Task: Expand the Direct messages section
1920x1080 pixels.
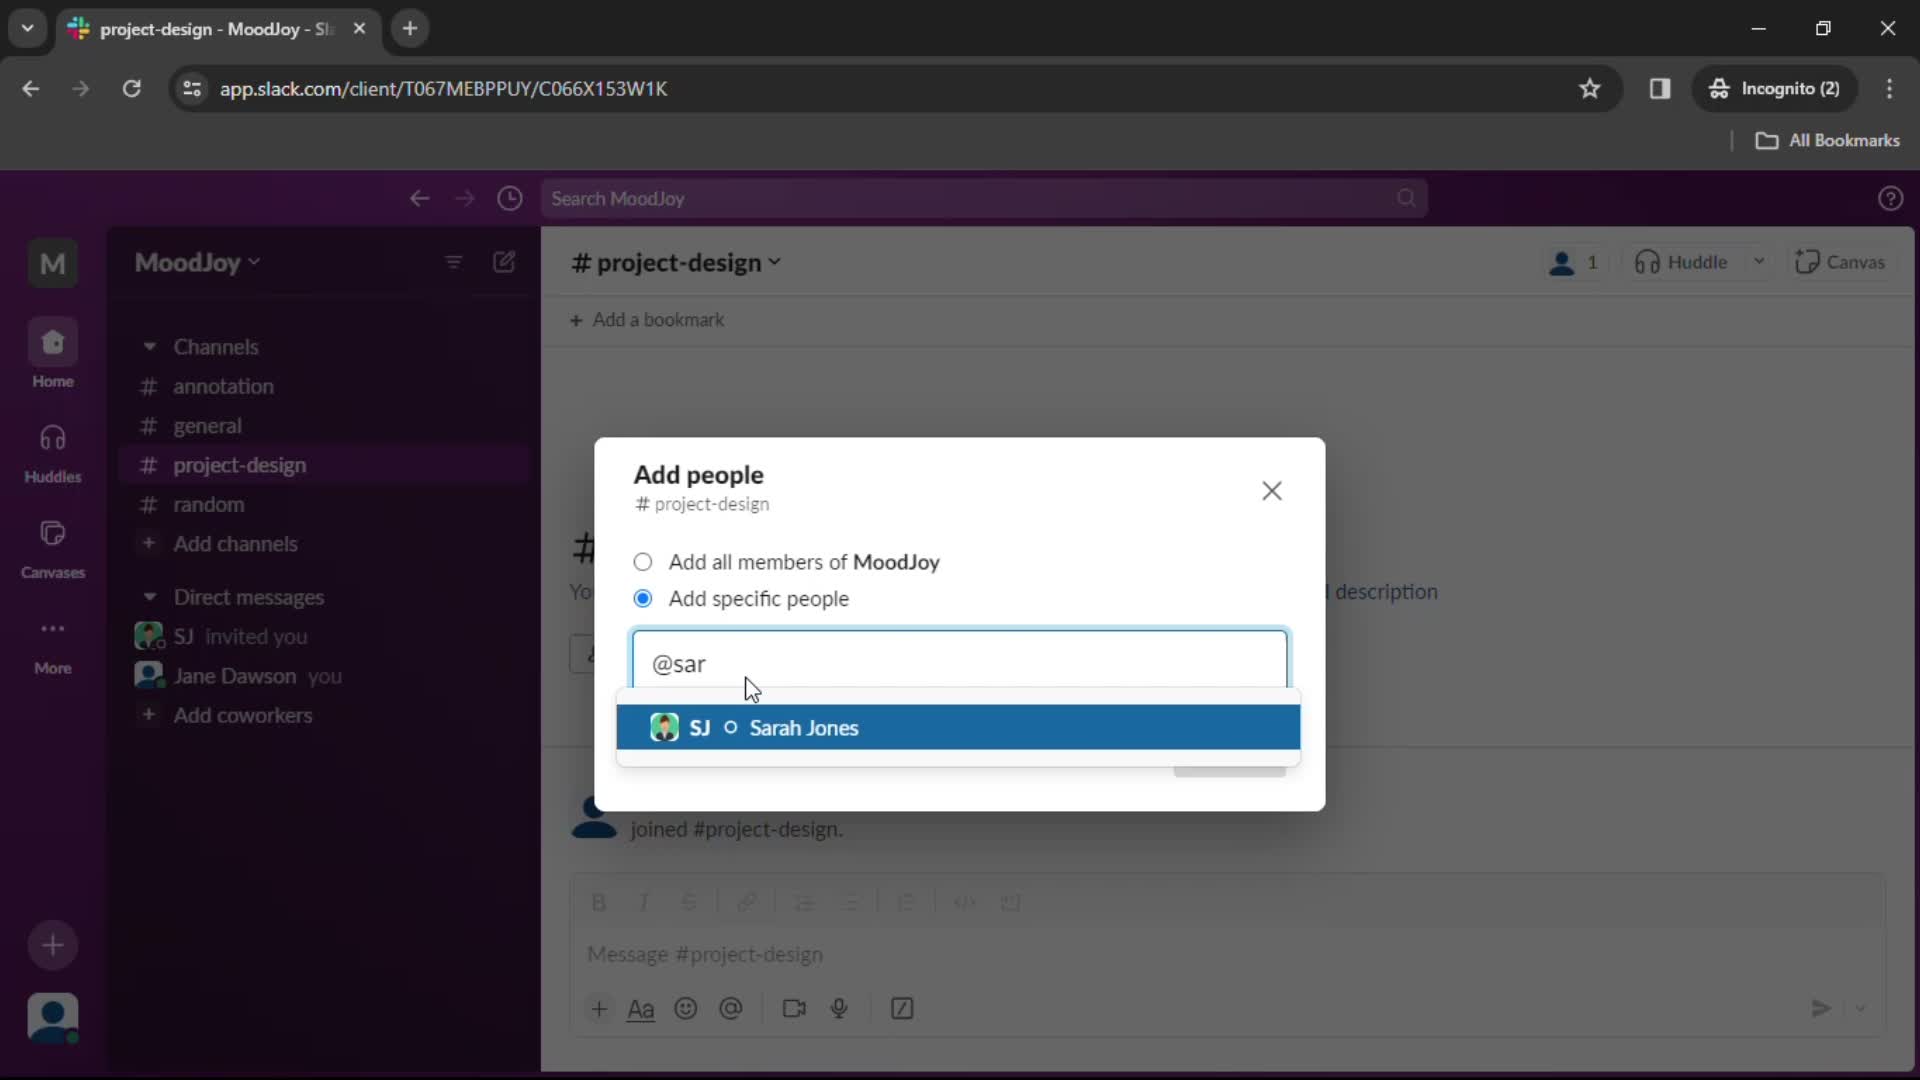Action: point(149,596)
